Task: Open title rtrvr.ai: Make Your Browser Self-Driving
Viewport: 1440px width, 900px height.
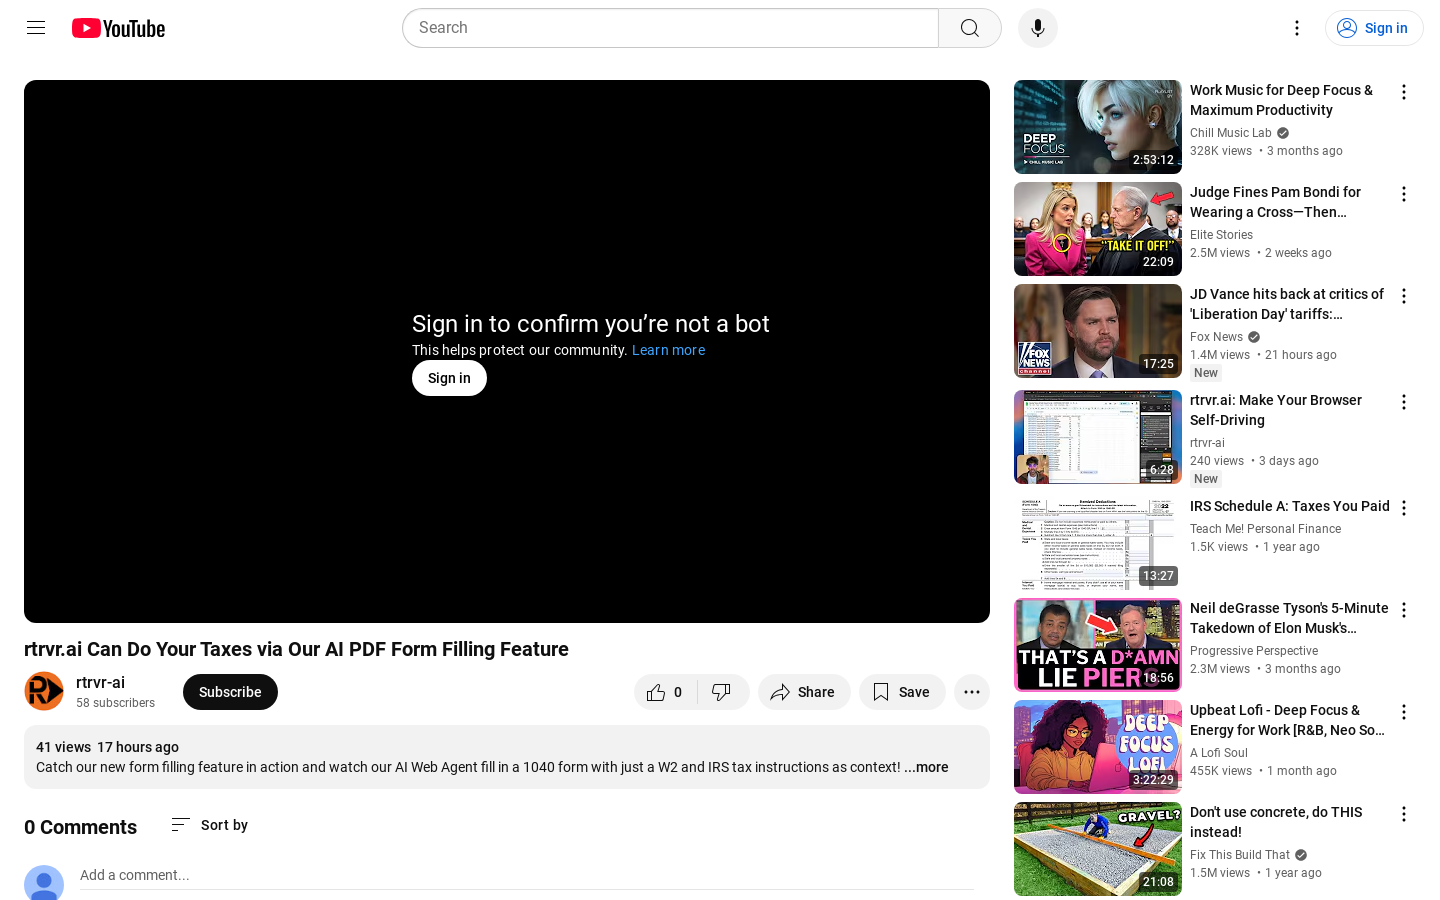Action: (x=1276, y=410)
